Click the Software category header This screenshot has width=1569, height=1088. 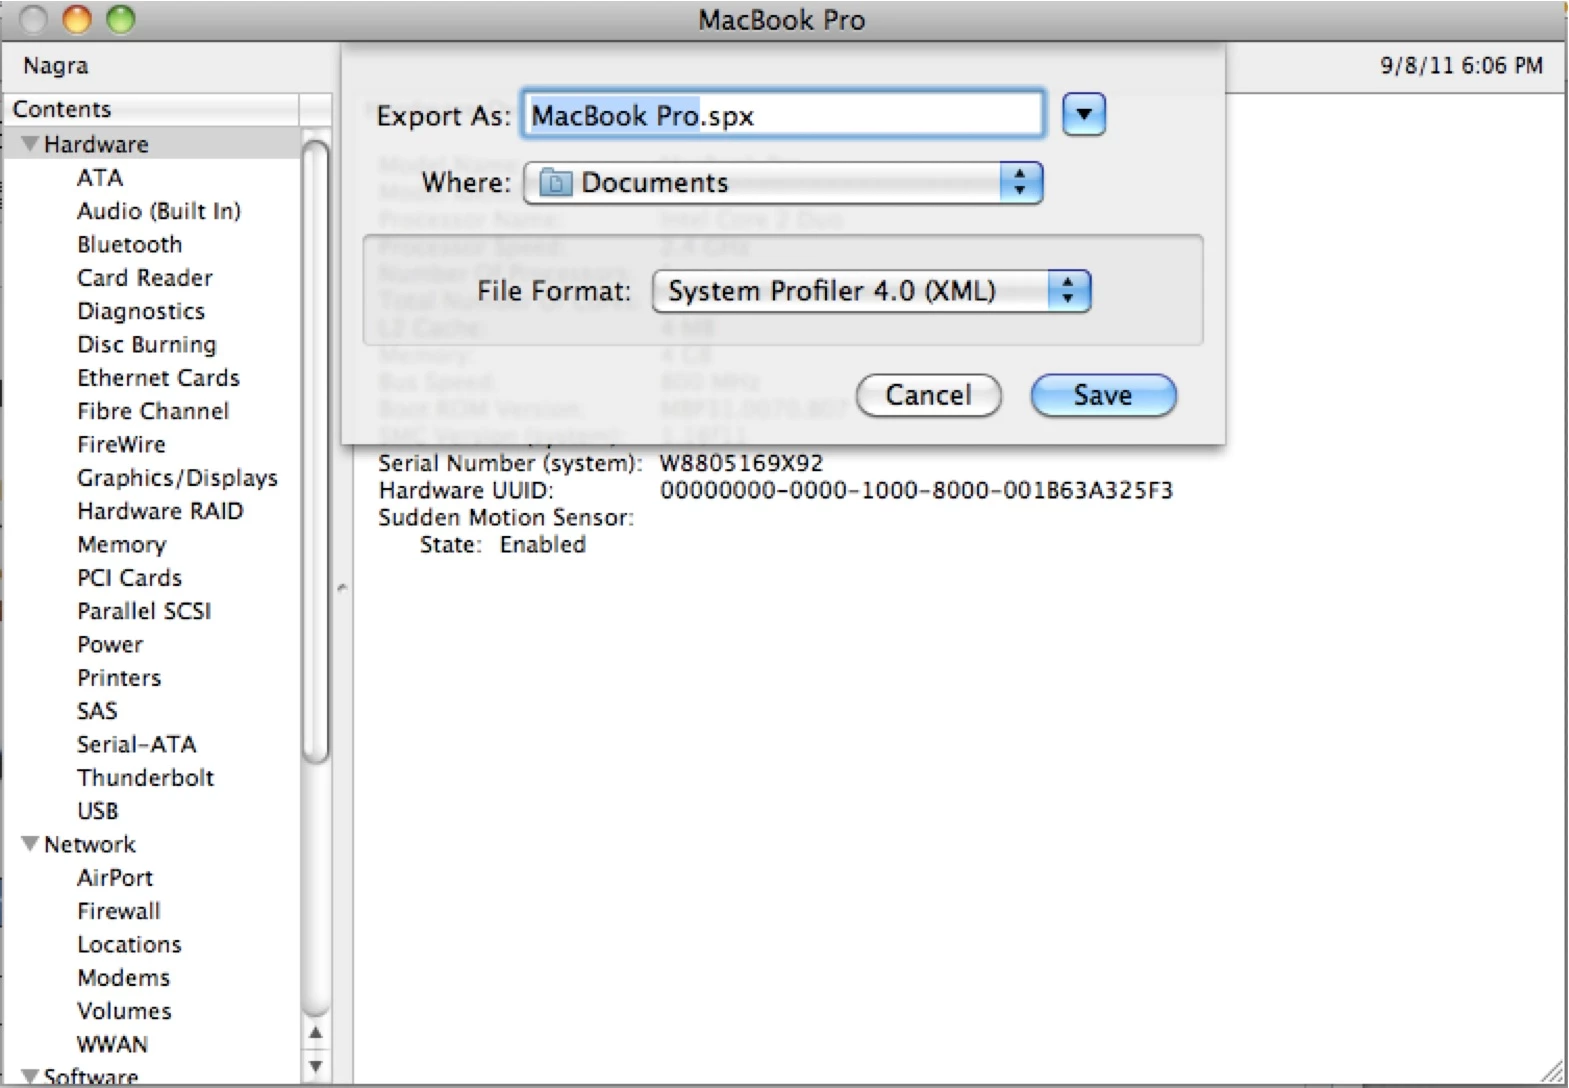click(91, 1077)
